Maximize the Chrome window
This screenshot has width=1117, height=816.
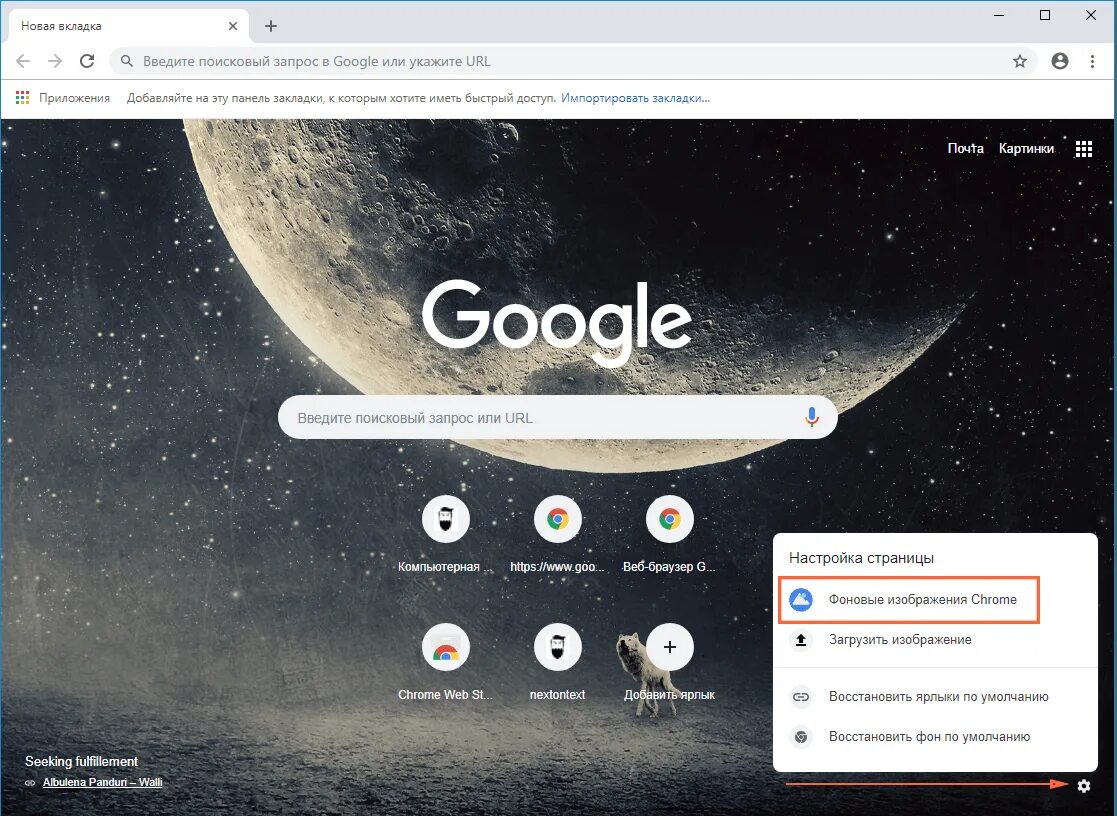pos(1045,15)
